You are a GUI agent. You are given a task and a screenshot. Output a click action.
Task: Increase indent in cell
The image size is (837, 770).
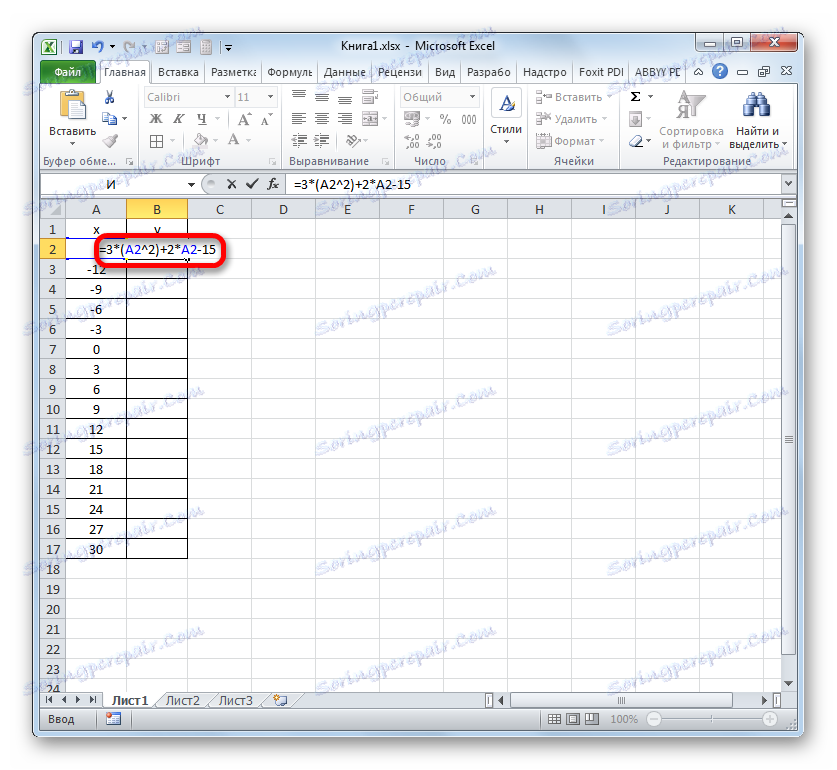[x=322, y=140]
